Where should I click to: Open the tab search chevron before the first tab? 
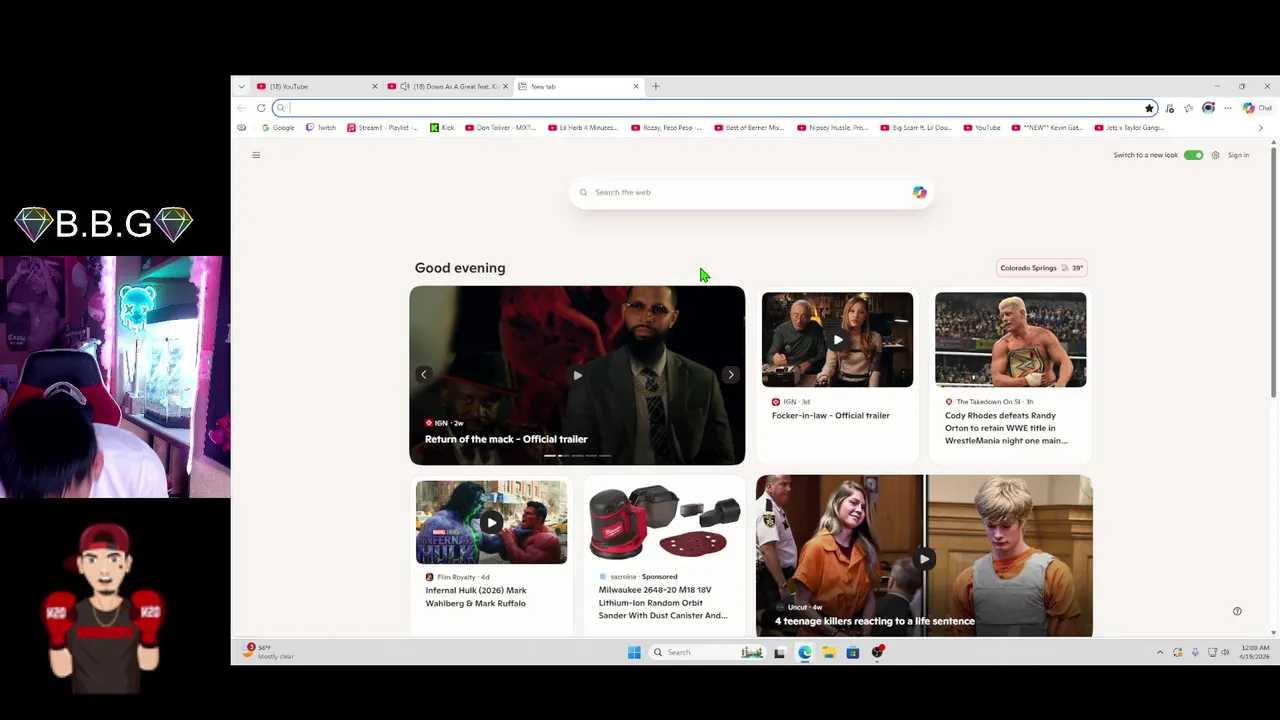(x=241, y=86)
